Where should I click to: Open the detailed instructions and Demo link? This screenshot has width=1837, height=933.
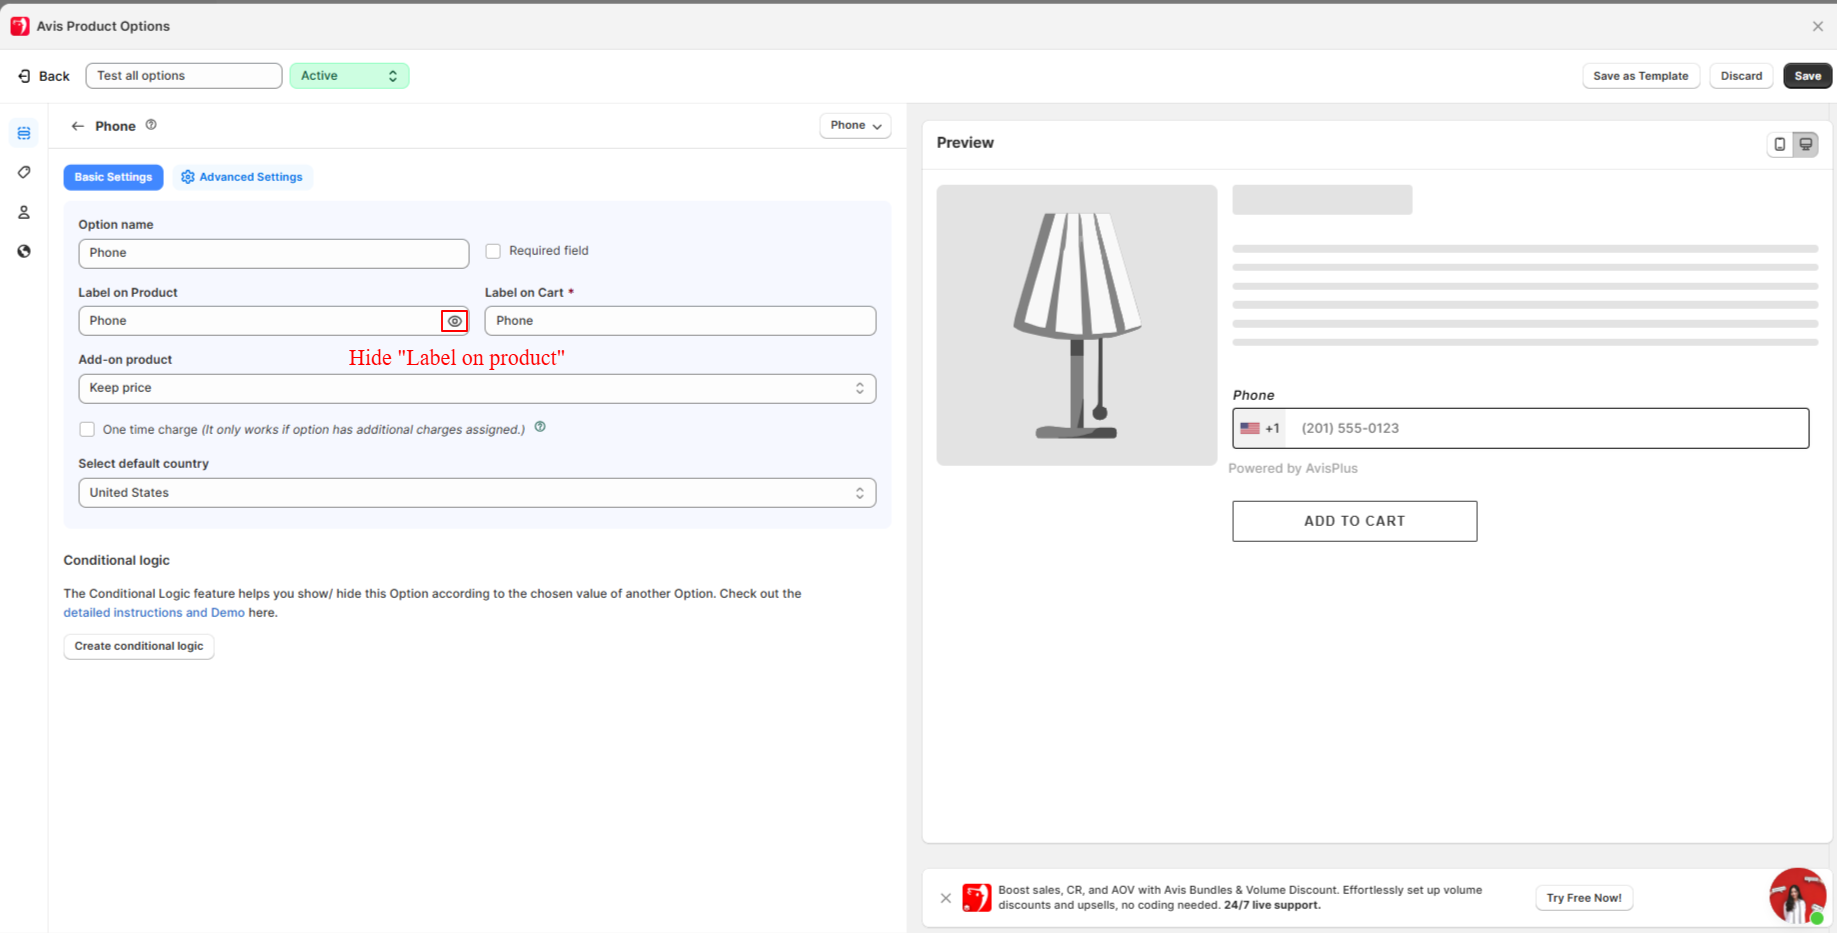point(154,613)
